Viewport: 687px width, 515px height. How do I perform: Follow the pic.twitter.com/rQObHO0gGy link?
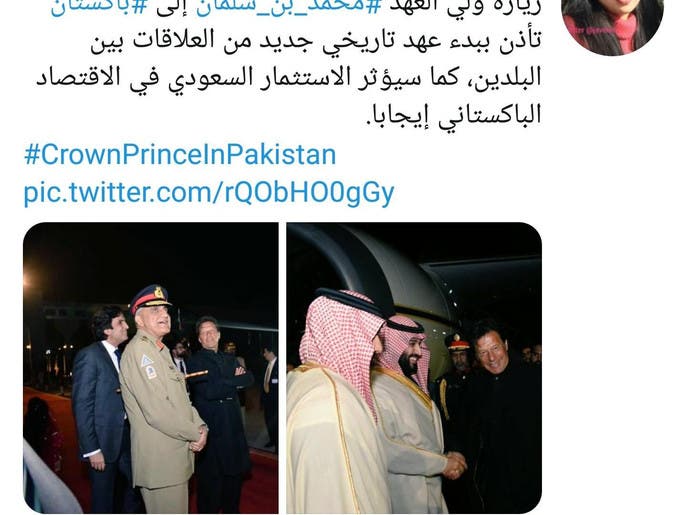(209, 192)
